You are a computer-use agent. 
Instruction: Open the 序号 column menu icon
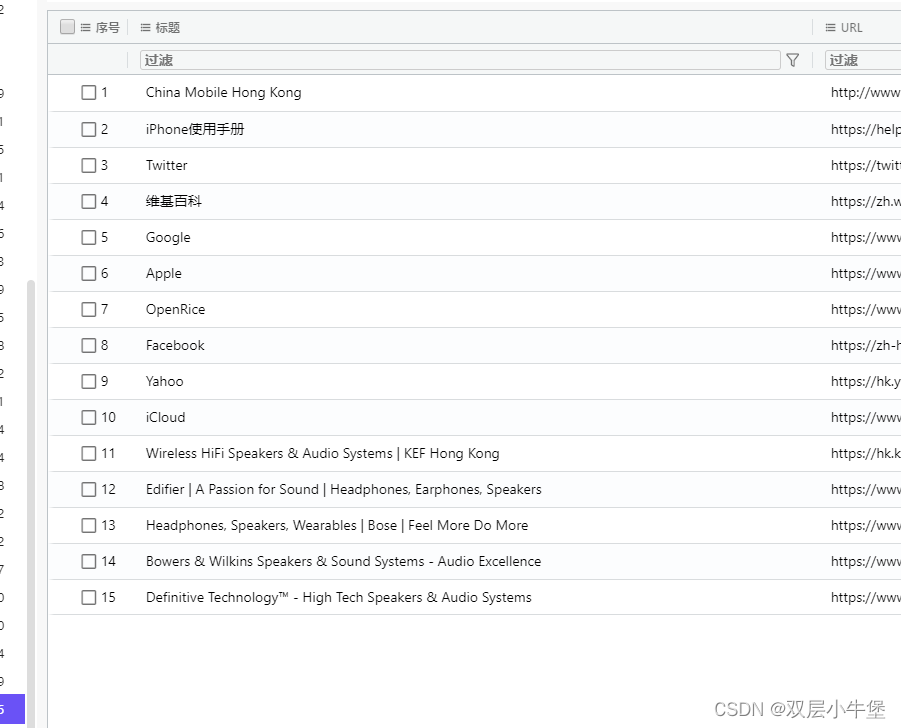coord(86,28)
